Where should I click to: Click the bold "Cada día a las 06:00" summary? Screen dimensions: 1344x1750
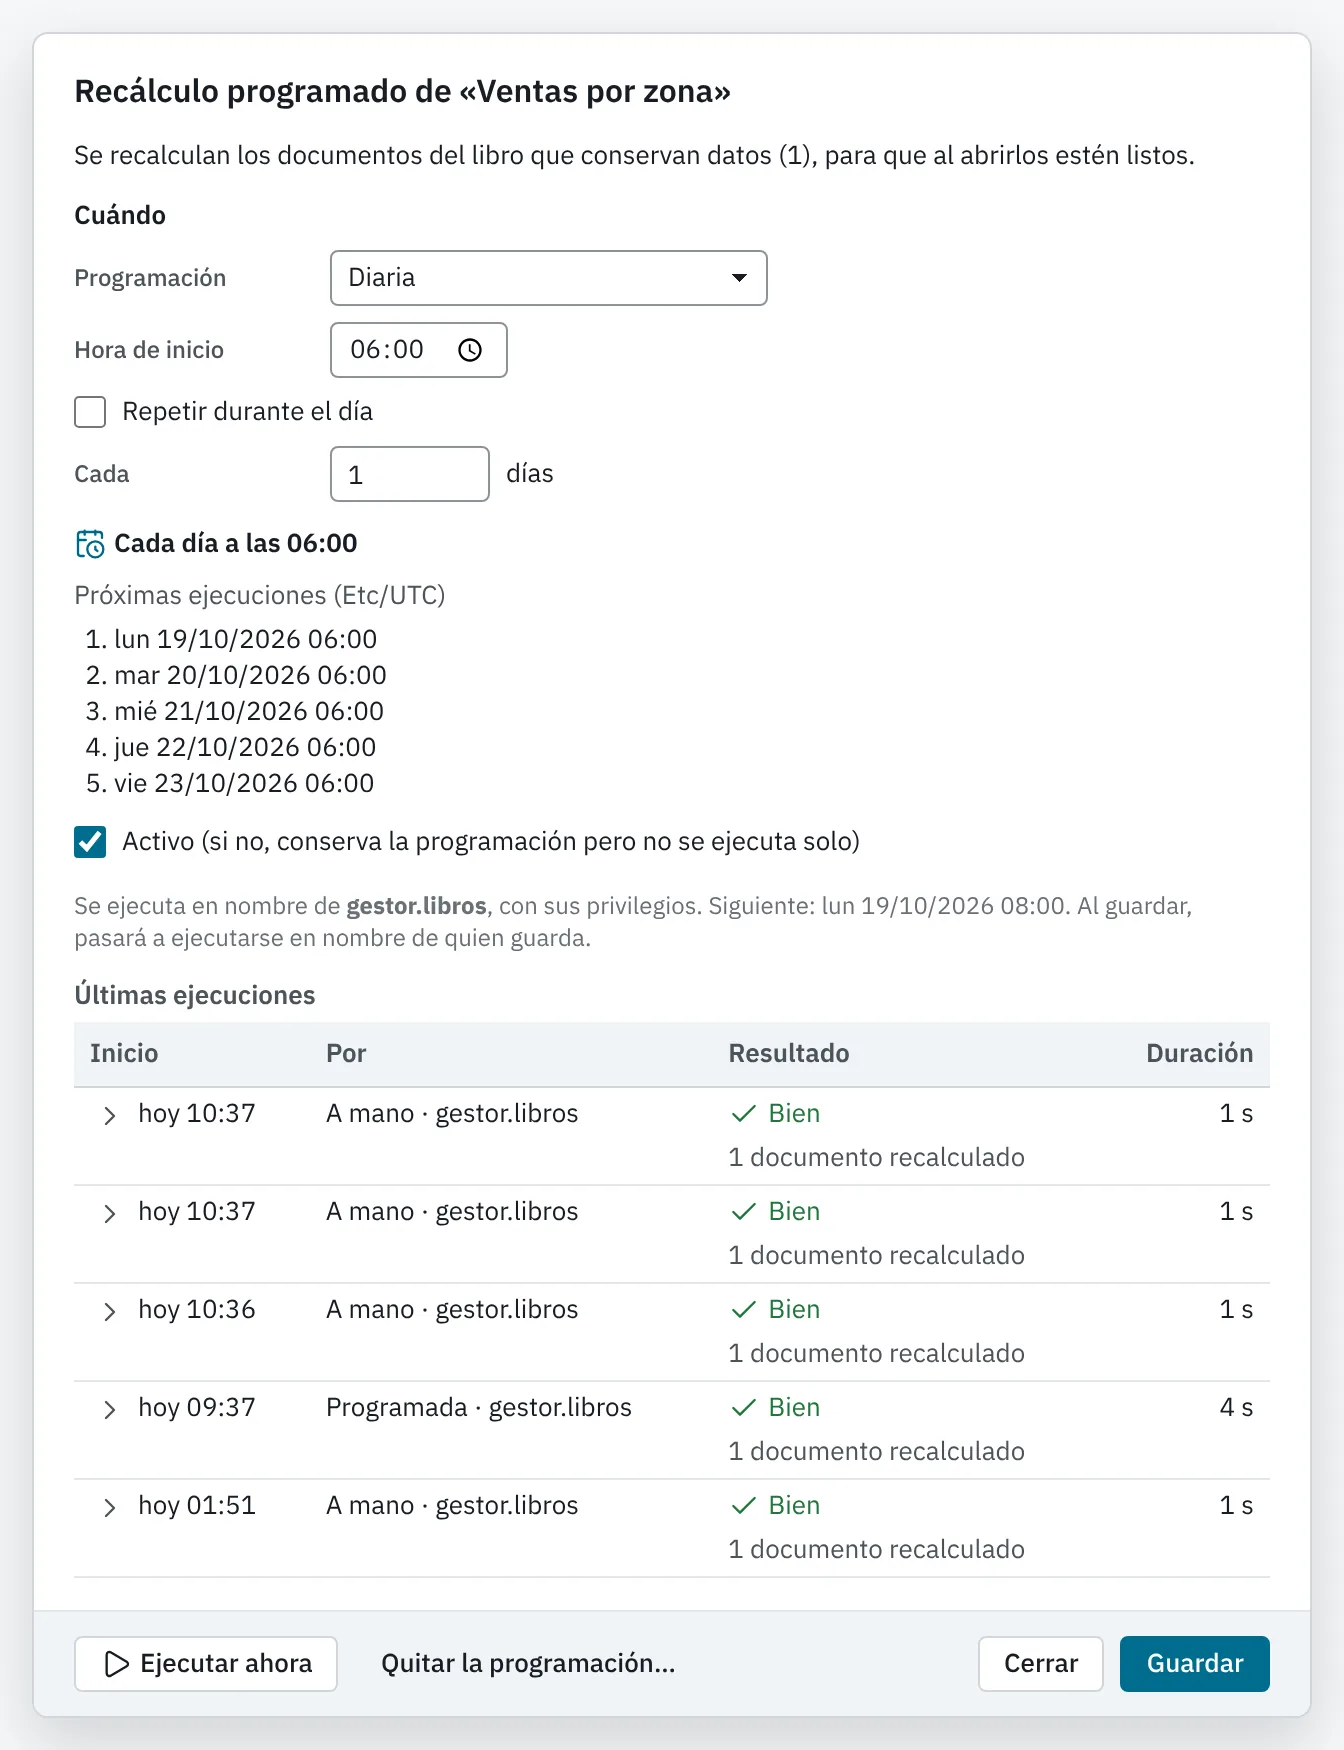point(236,544)
